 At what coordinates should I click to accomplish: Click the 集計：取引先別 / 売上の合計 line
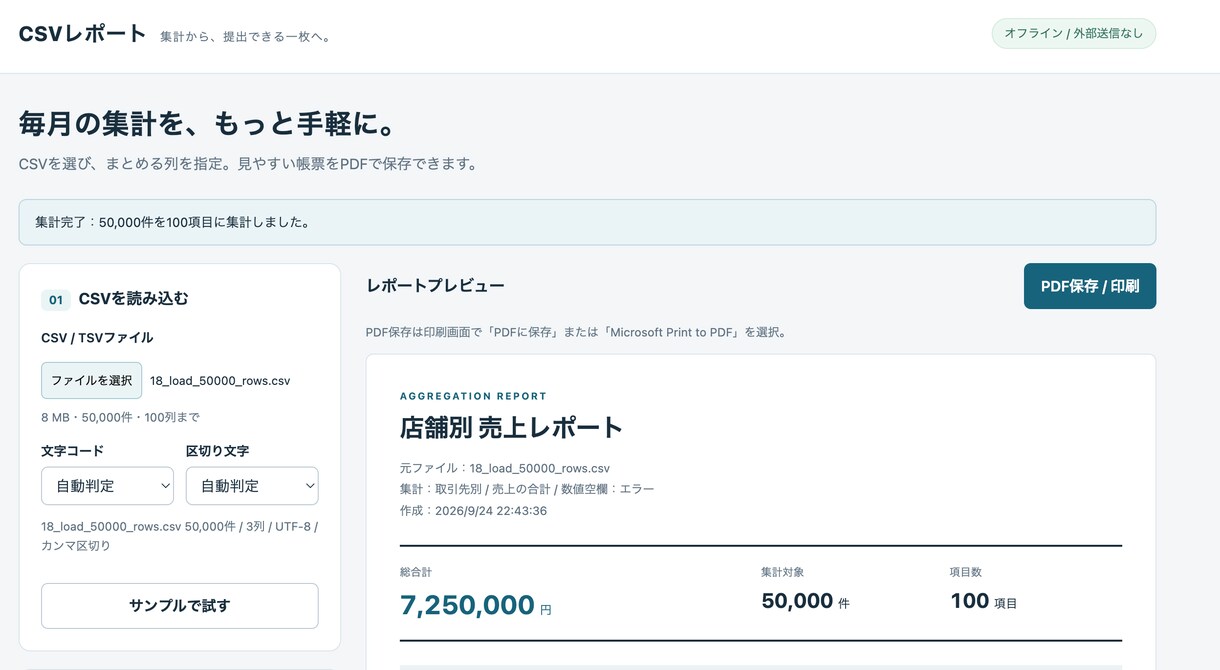[527, 489]
